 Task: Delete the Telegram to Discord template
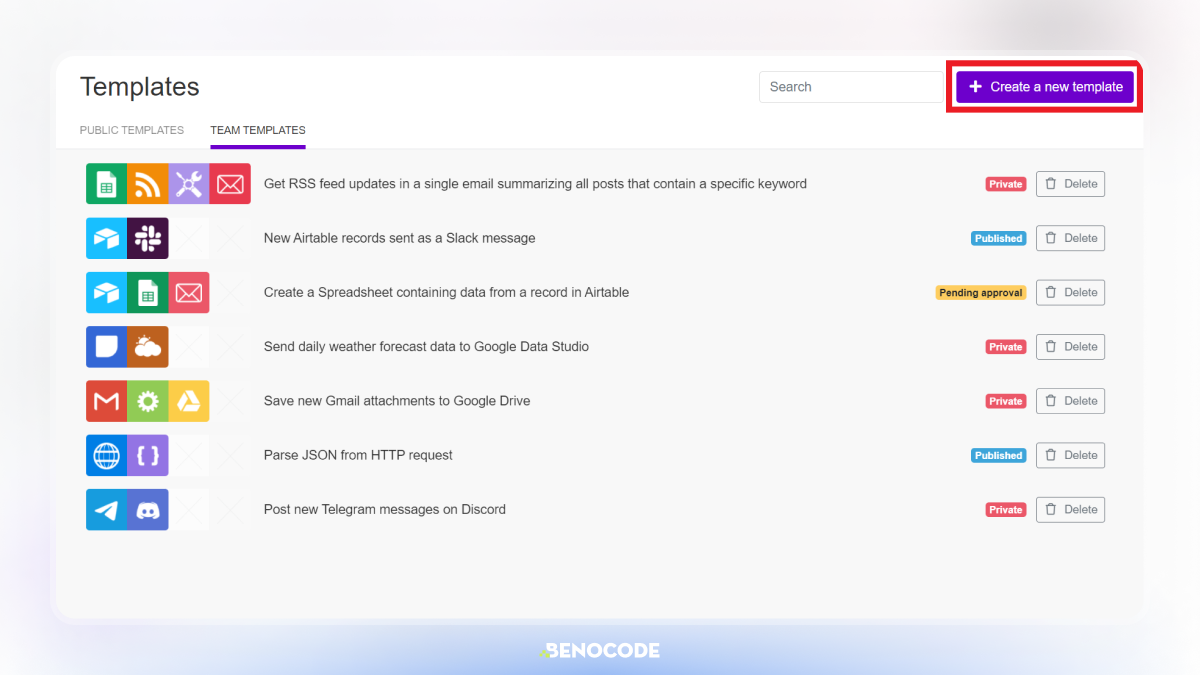point(1070,509)
